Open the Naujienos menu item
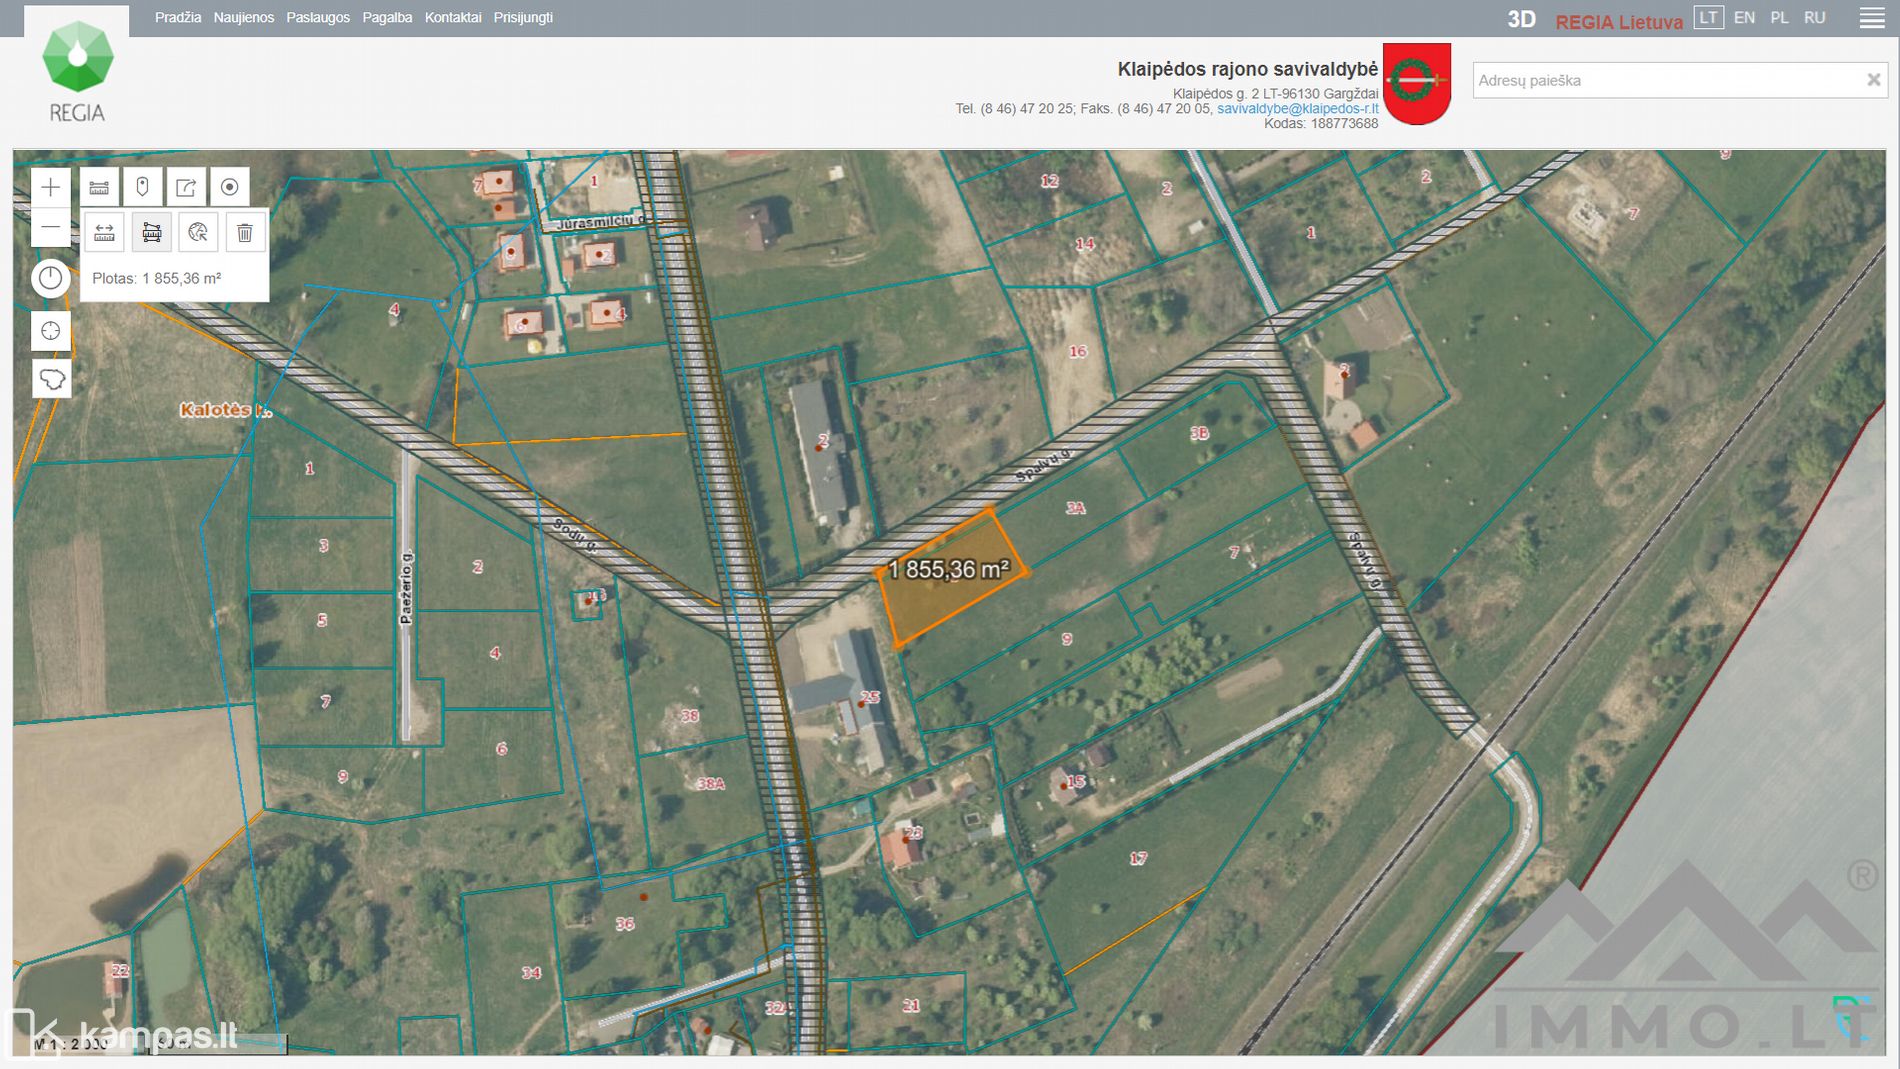 [243, 18]
